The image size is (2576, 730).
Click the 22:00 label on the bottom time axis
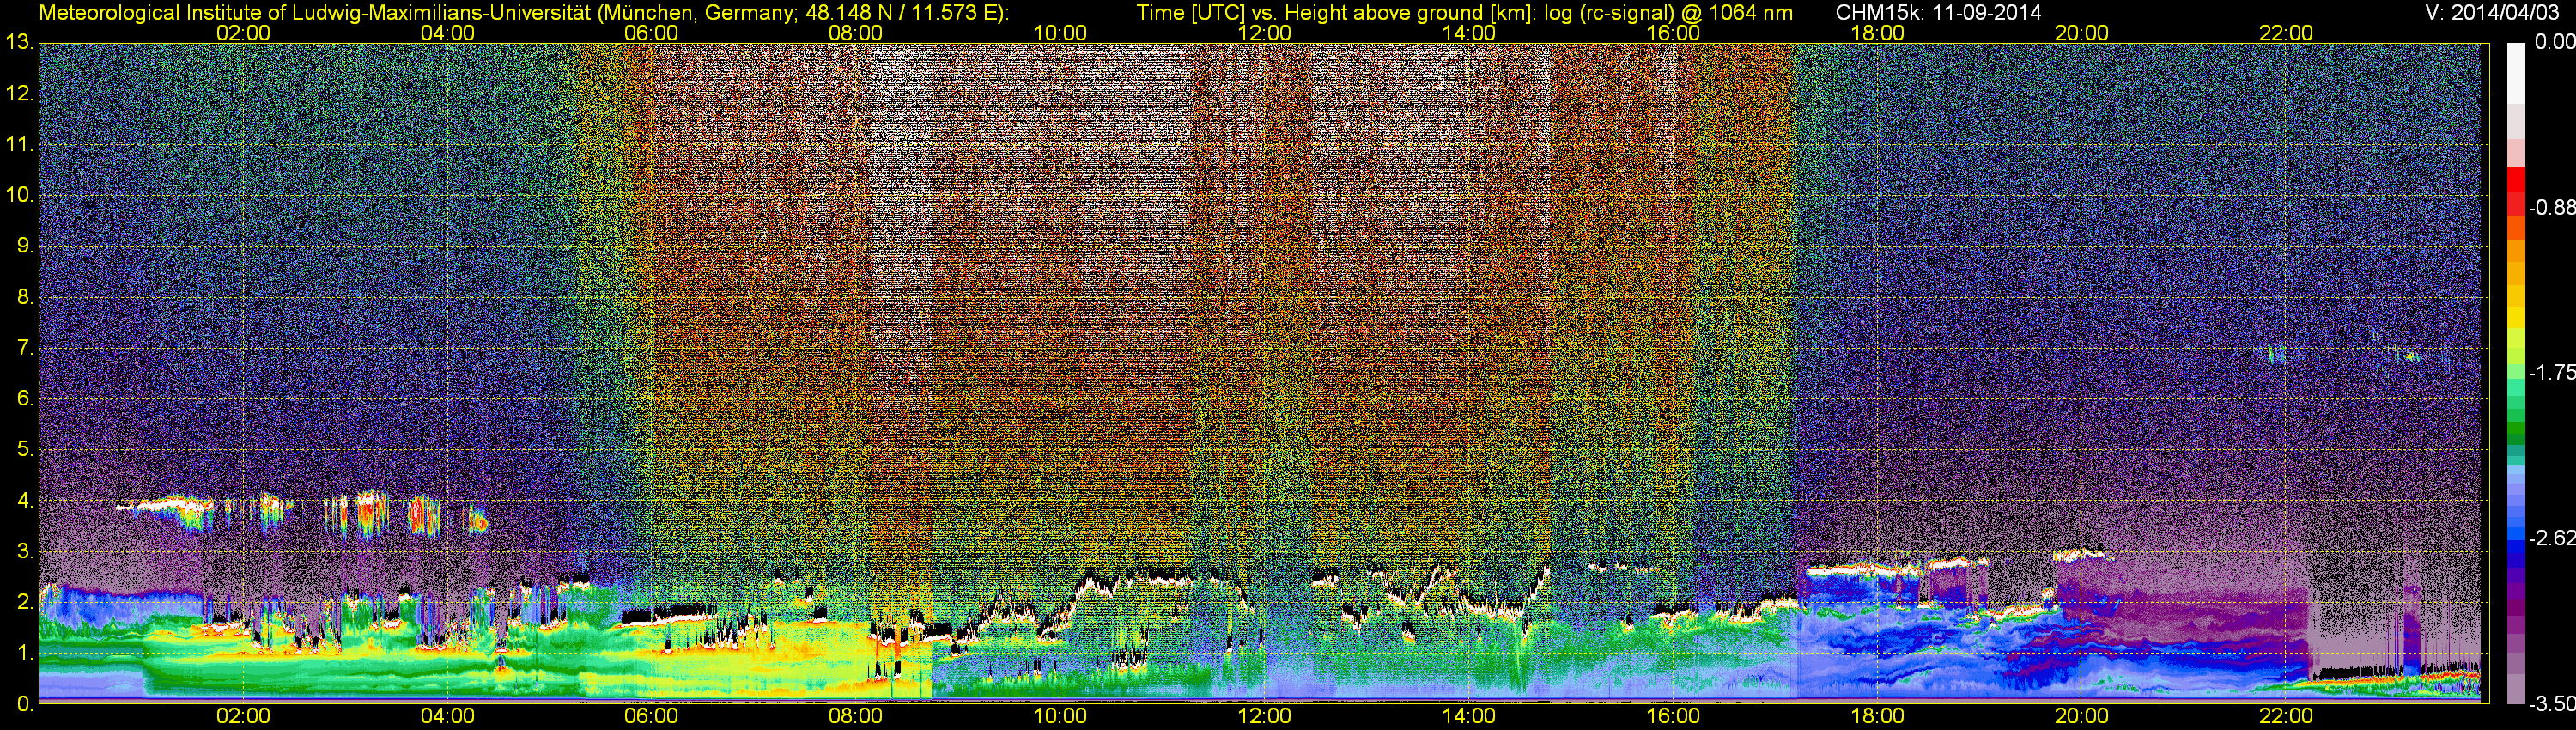pos(2286,716)
